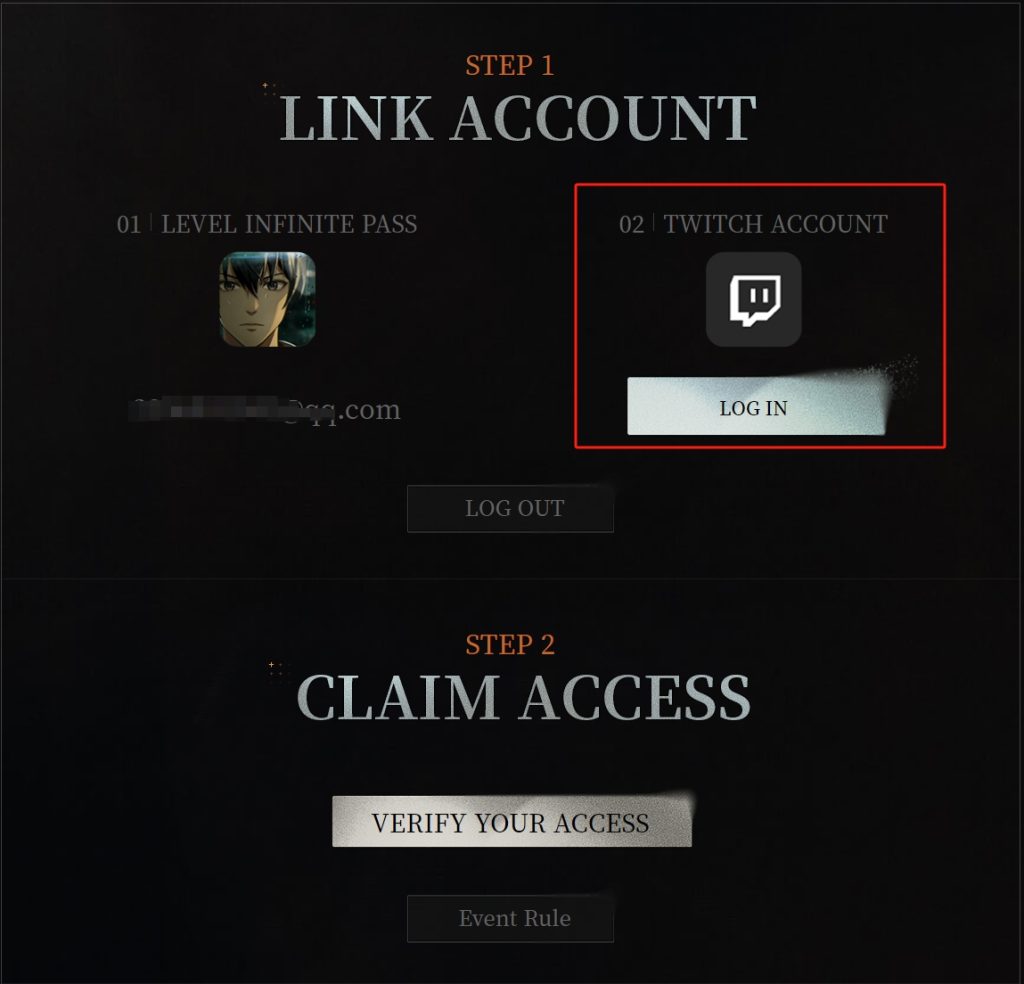1024x984 pixels.
Task: Select the Level Infinite Pass avatar image
Action: [268, 299]
